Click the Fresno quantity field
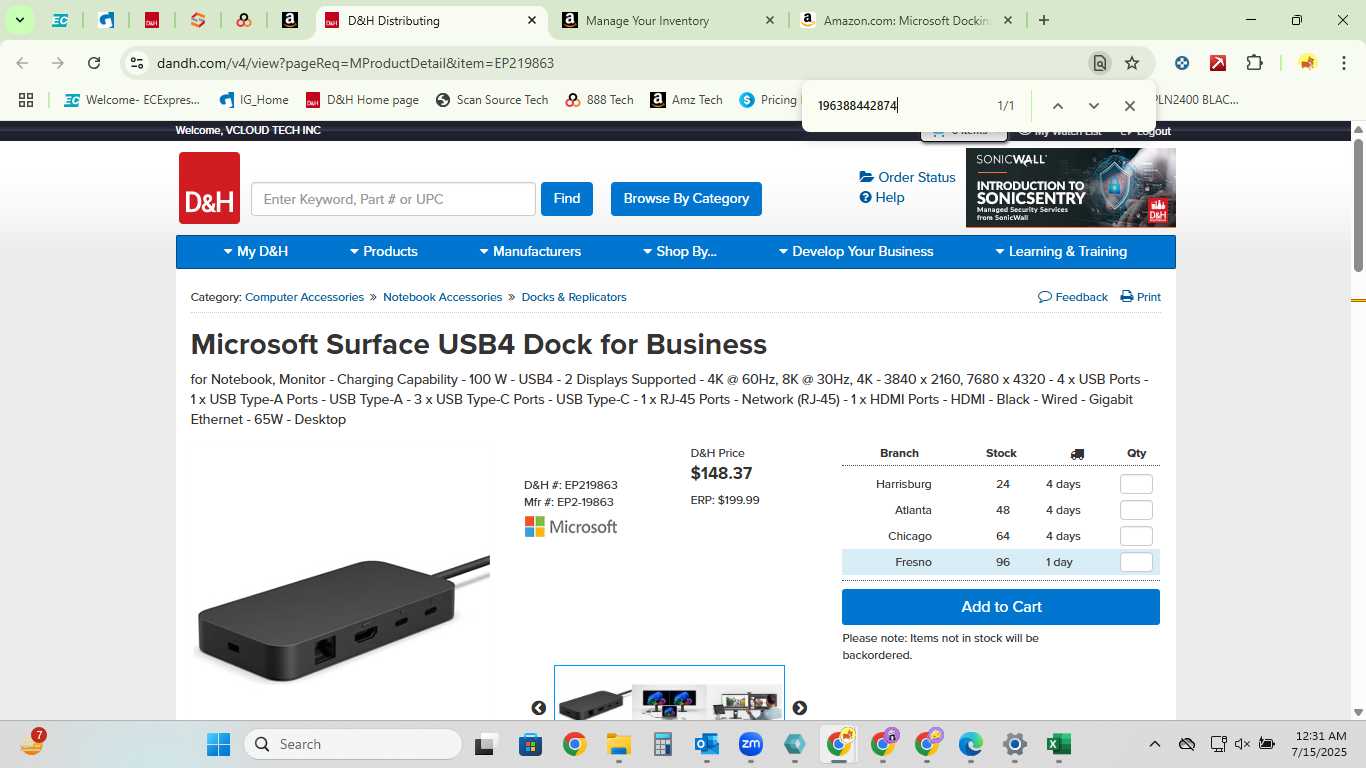This screenshot has height=768, width=1366. pos(1136,562)
